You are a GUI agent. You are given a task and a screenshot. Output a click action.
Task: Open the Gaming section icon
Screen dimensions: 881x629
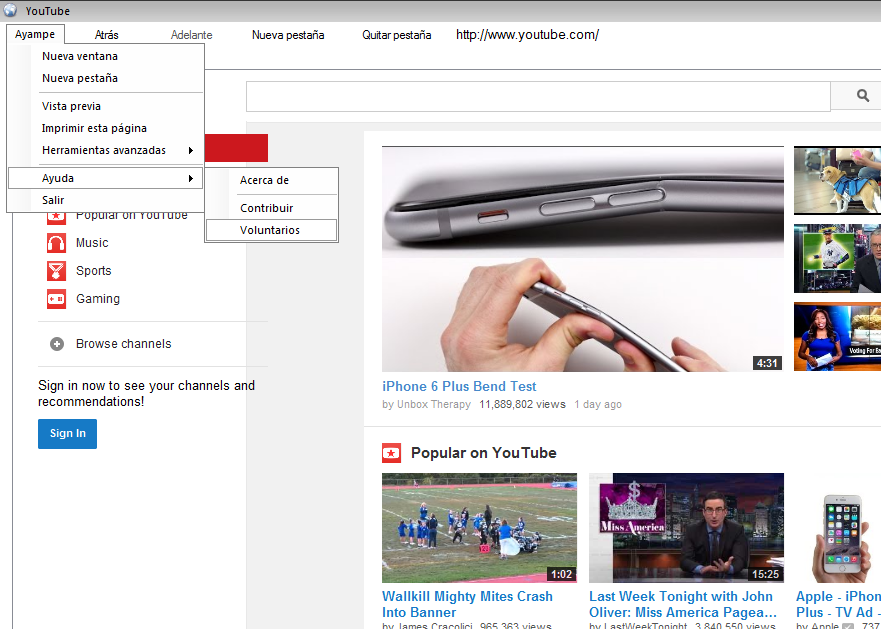pos(56,298)
